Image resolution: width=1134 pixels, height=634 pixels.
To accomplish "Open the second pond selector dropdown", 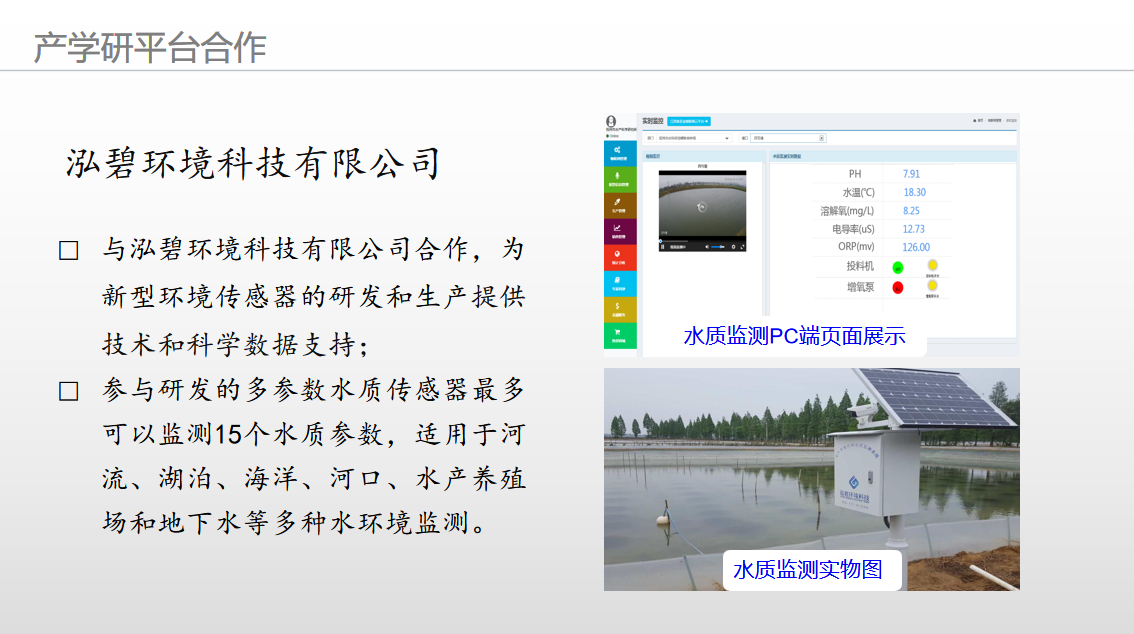I will (x=788, y=138).
